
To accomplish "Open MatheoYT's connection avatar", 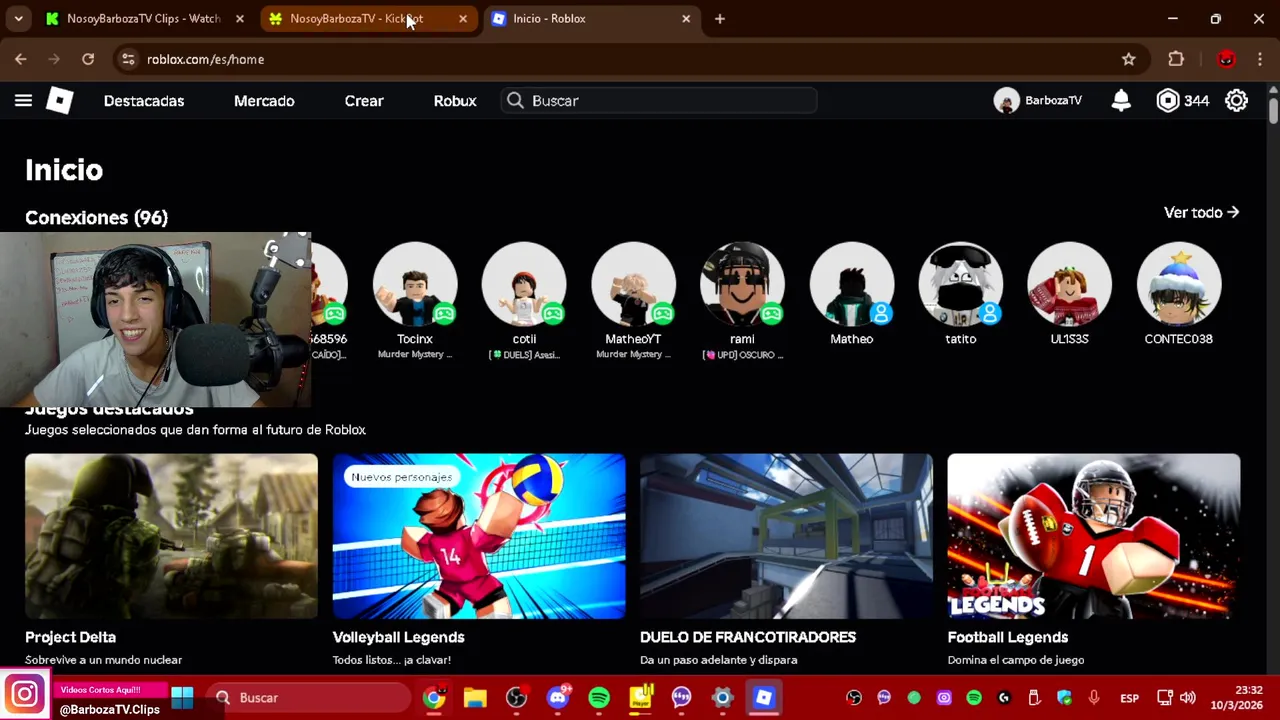I will tap(633, 285).
